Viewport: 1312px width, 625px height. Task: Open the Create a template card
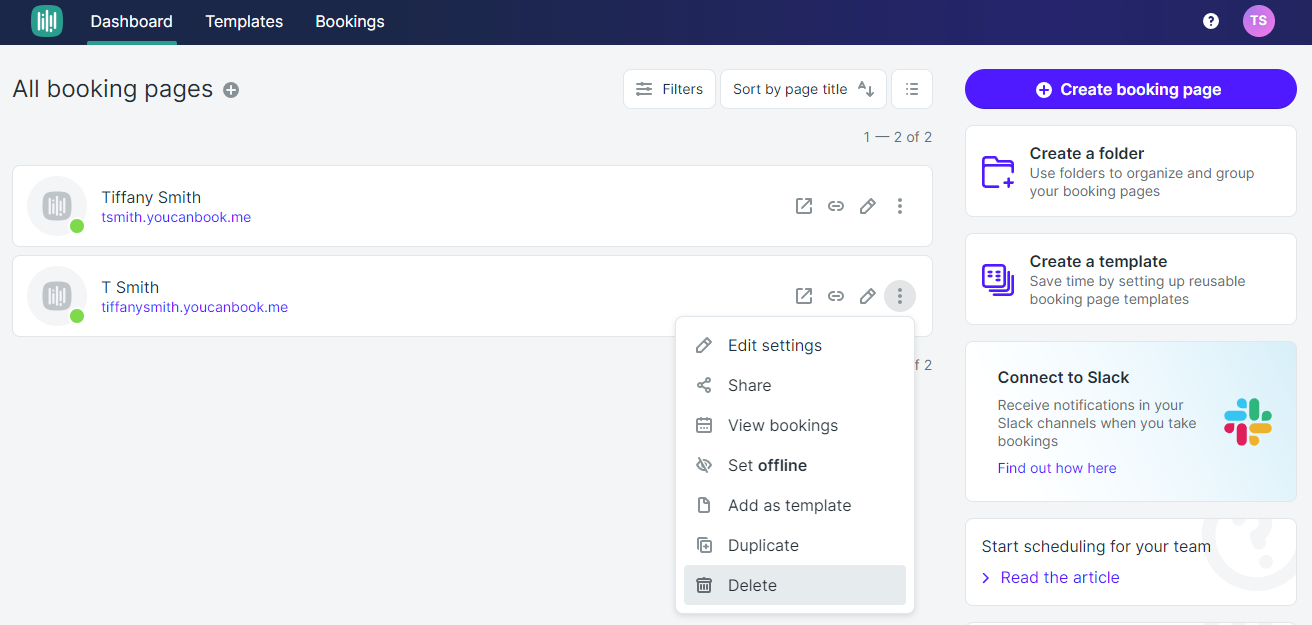tap(1131, 279)
